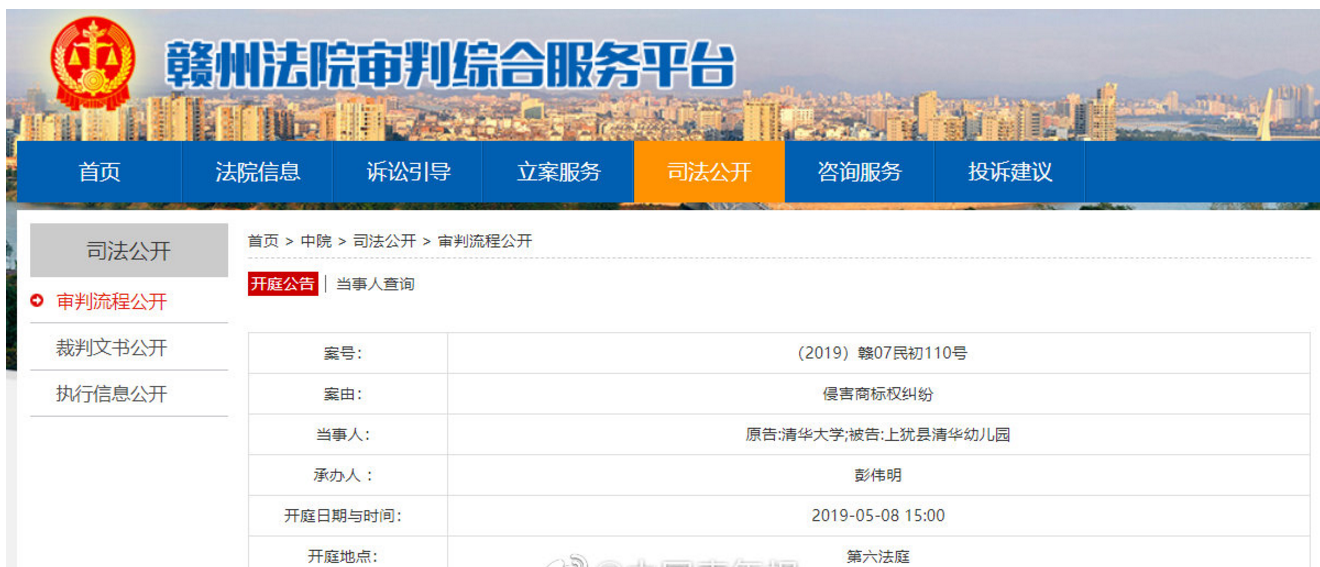Click the 开庭地点: label cell

pyautogui.click(x=348, y=553)
